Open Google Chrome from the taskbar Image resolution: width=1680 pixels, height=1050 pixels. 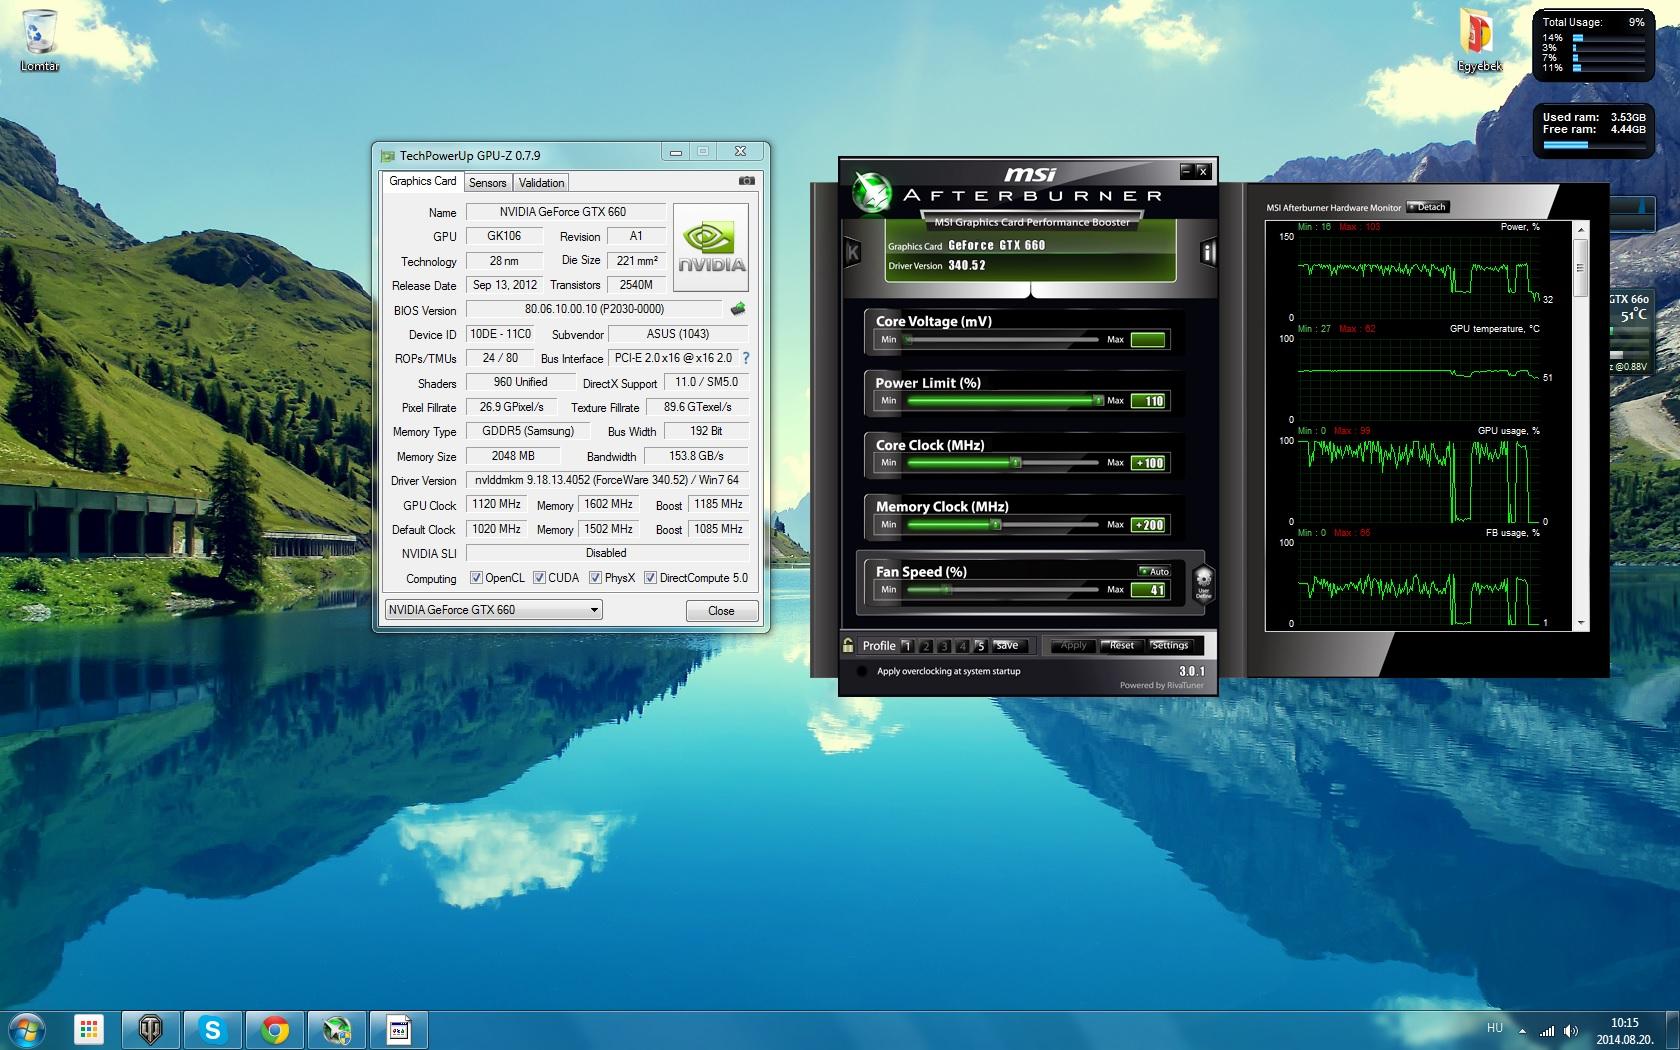point(274,1029)
